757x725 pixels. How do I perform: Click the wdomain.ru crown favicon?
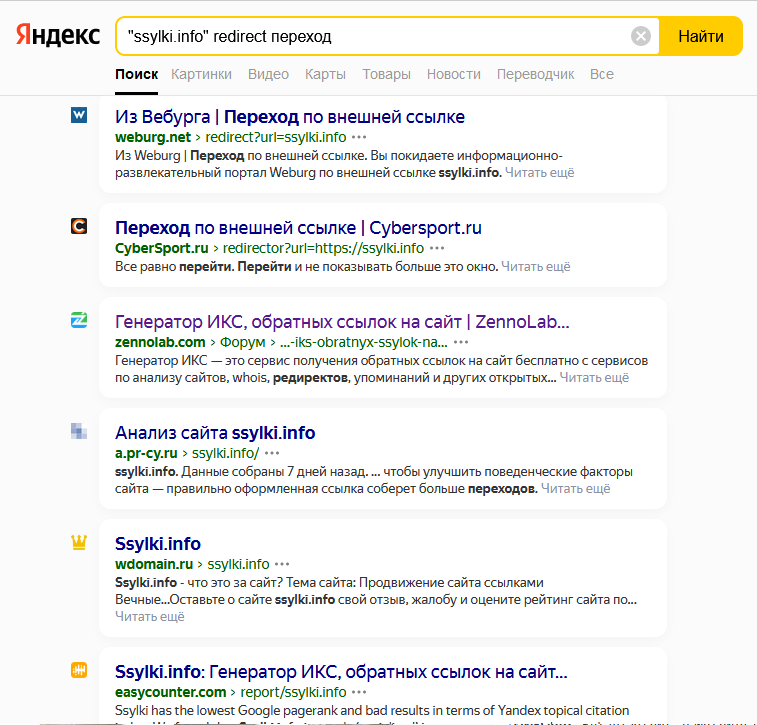(79, 542)
